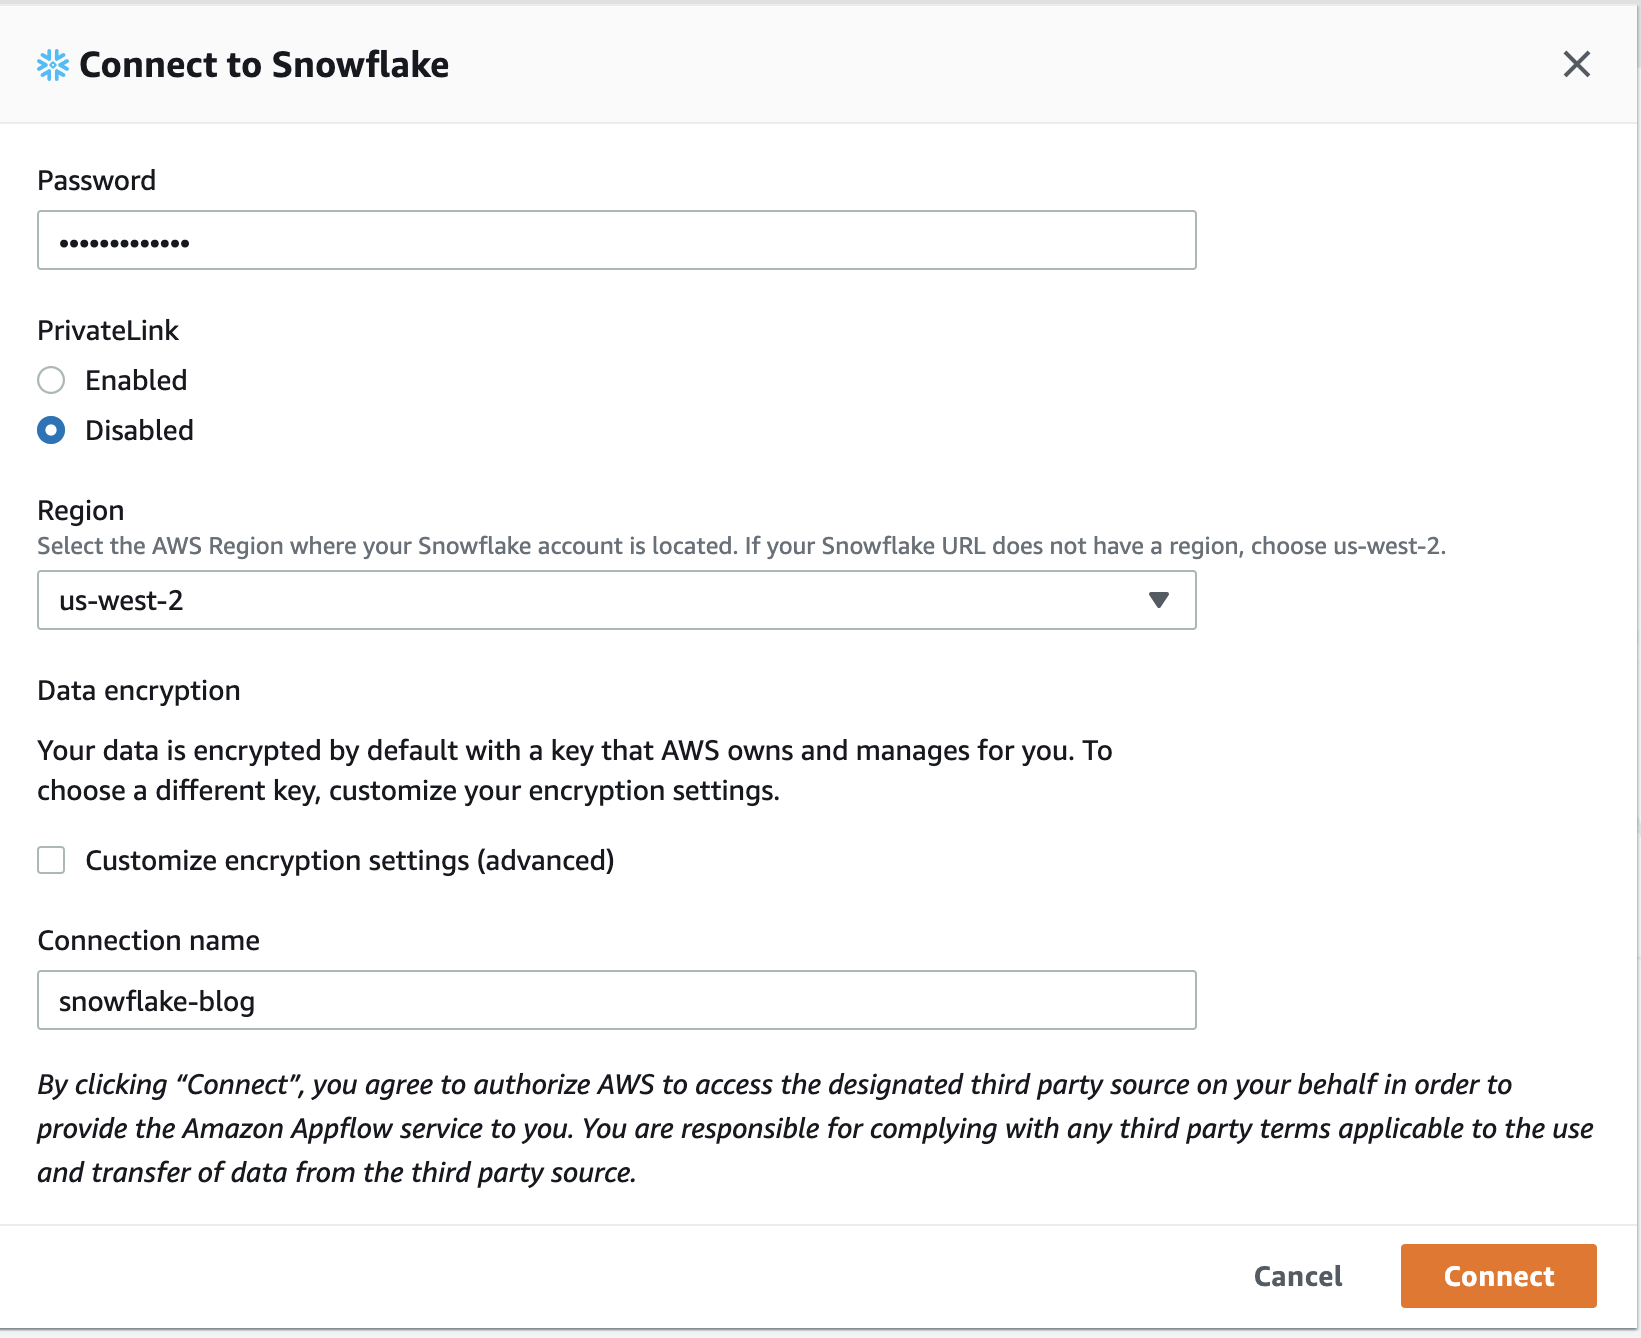Viewport: 1641px width, 1338px height.
Task: Click the Region dropdown arrow icon
Action: 1158,600
